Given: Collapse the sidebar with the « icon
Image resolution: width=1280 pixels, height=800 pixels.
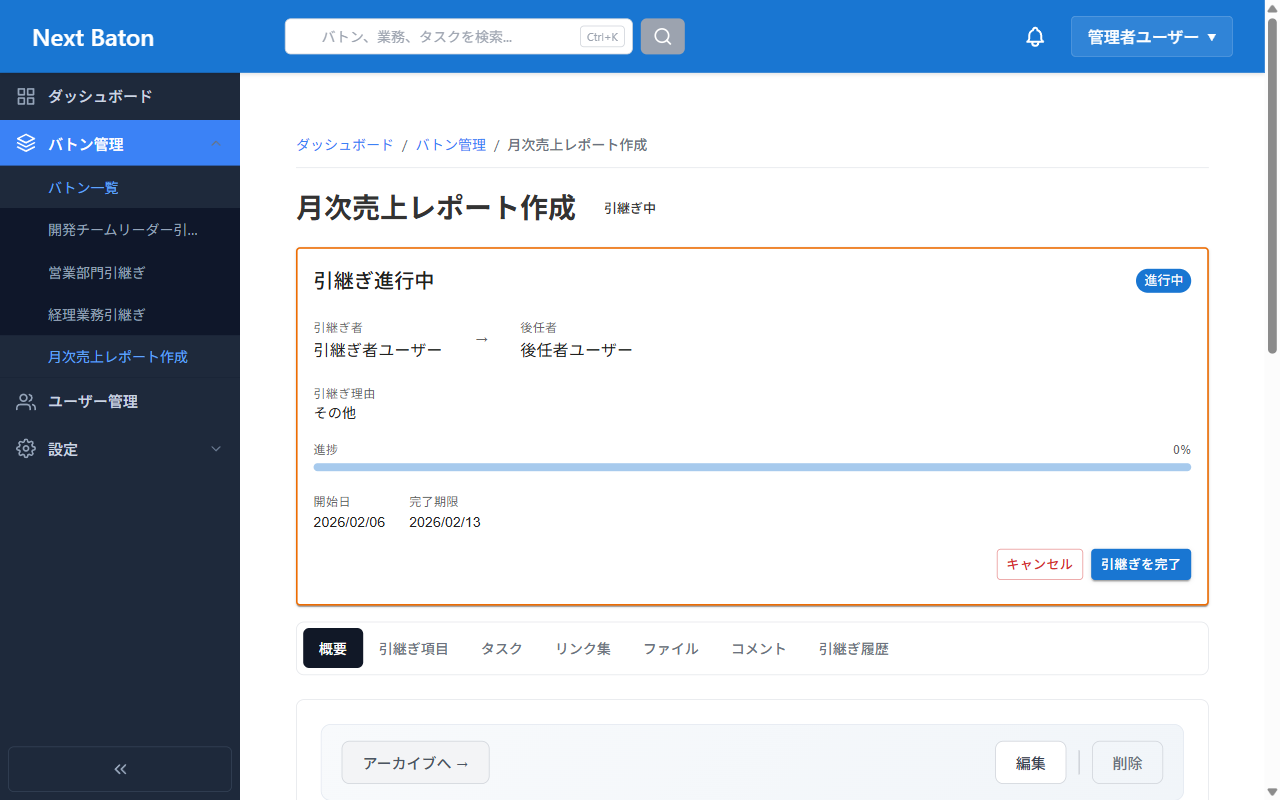Looking at the screenshot, I should [x=119, y=768].
